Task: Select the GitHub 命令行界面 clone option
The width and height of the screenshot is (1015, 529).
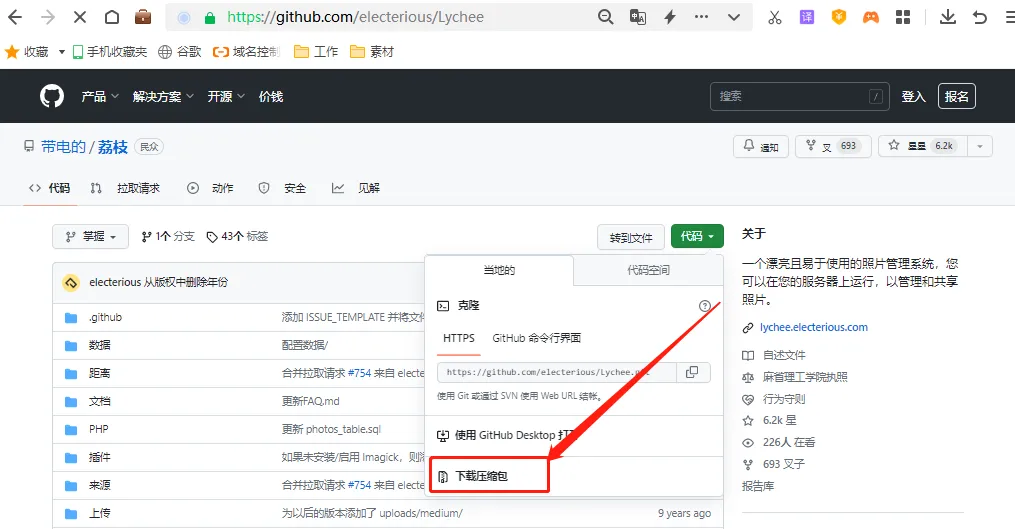Action: [537, 338]
